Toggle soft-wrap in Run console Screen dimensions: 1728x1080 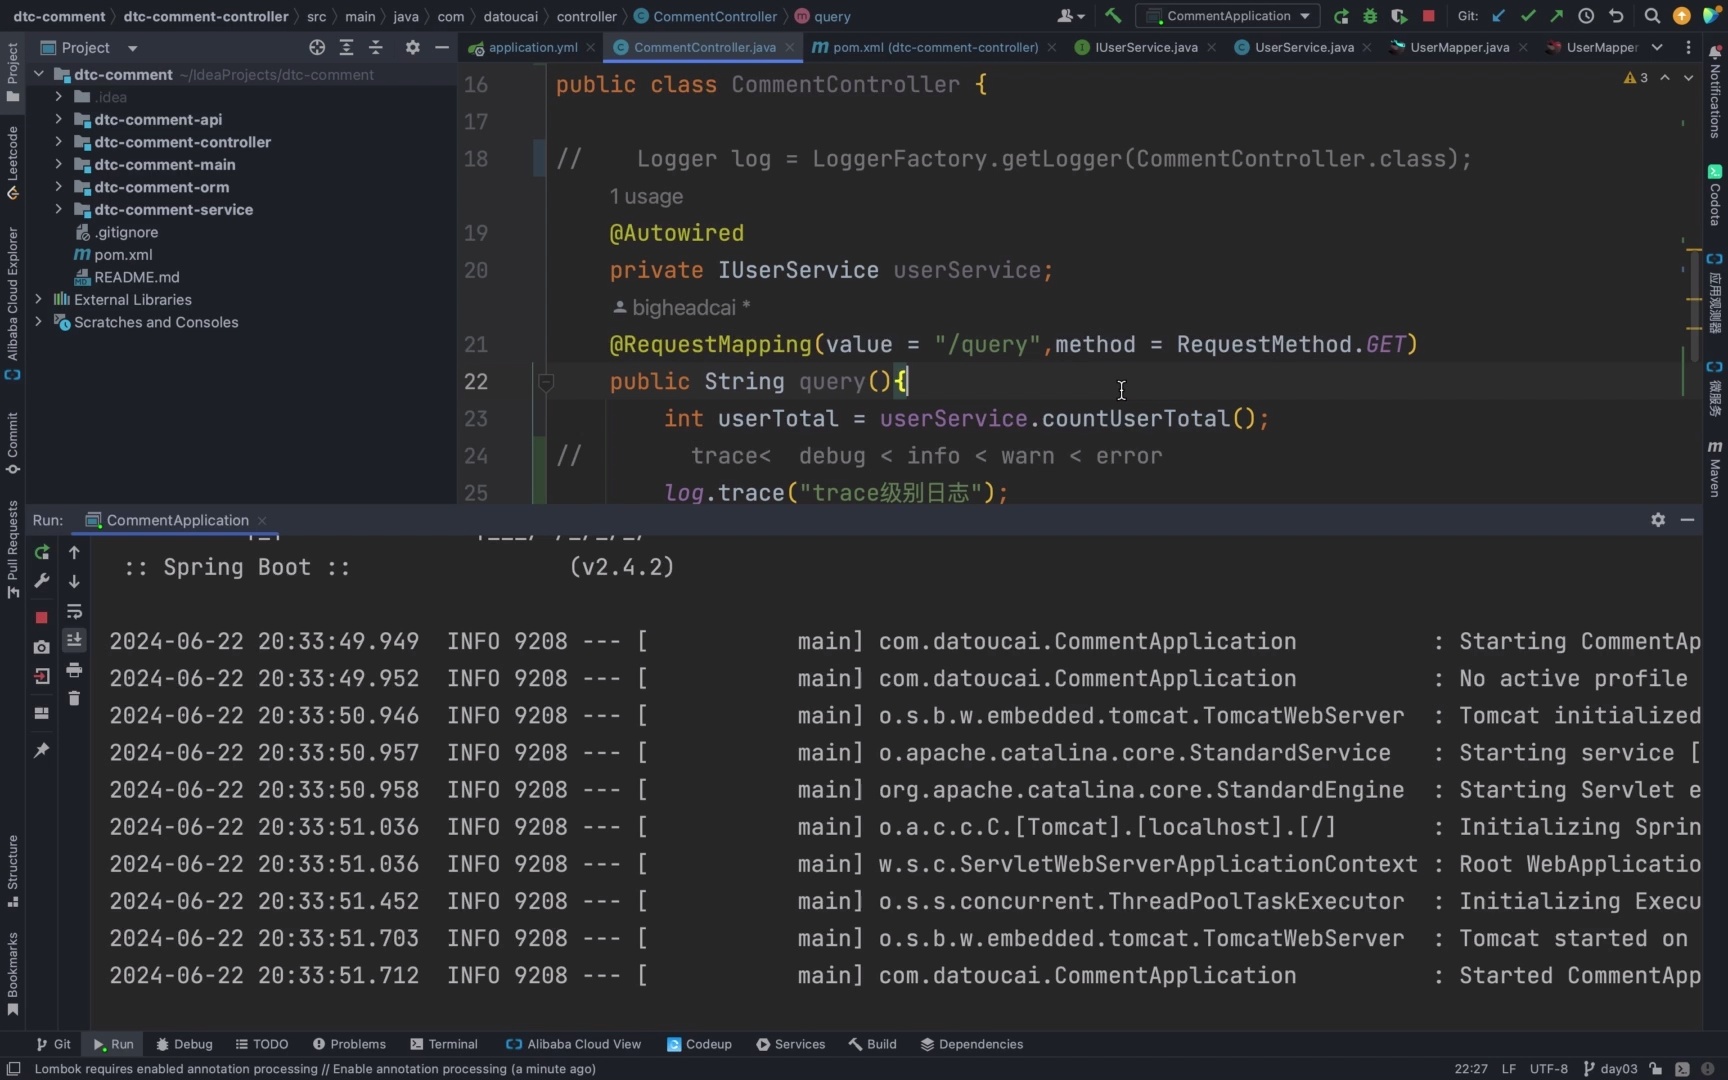74,611
